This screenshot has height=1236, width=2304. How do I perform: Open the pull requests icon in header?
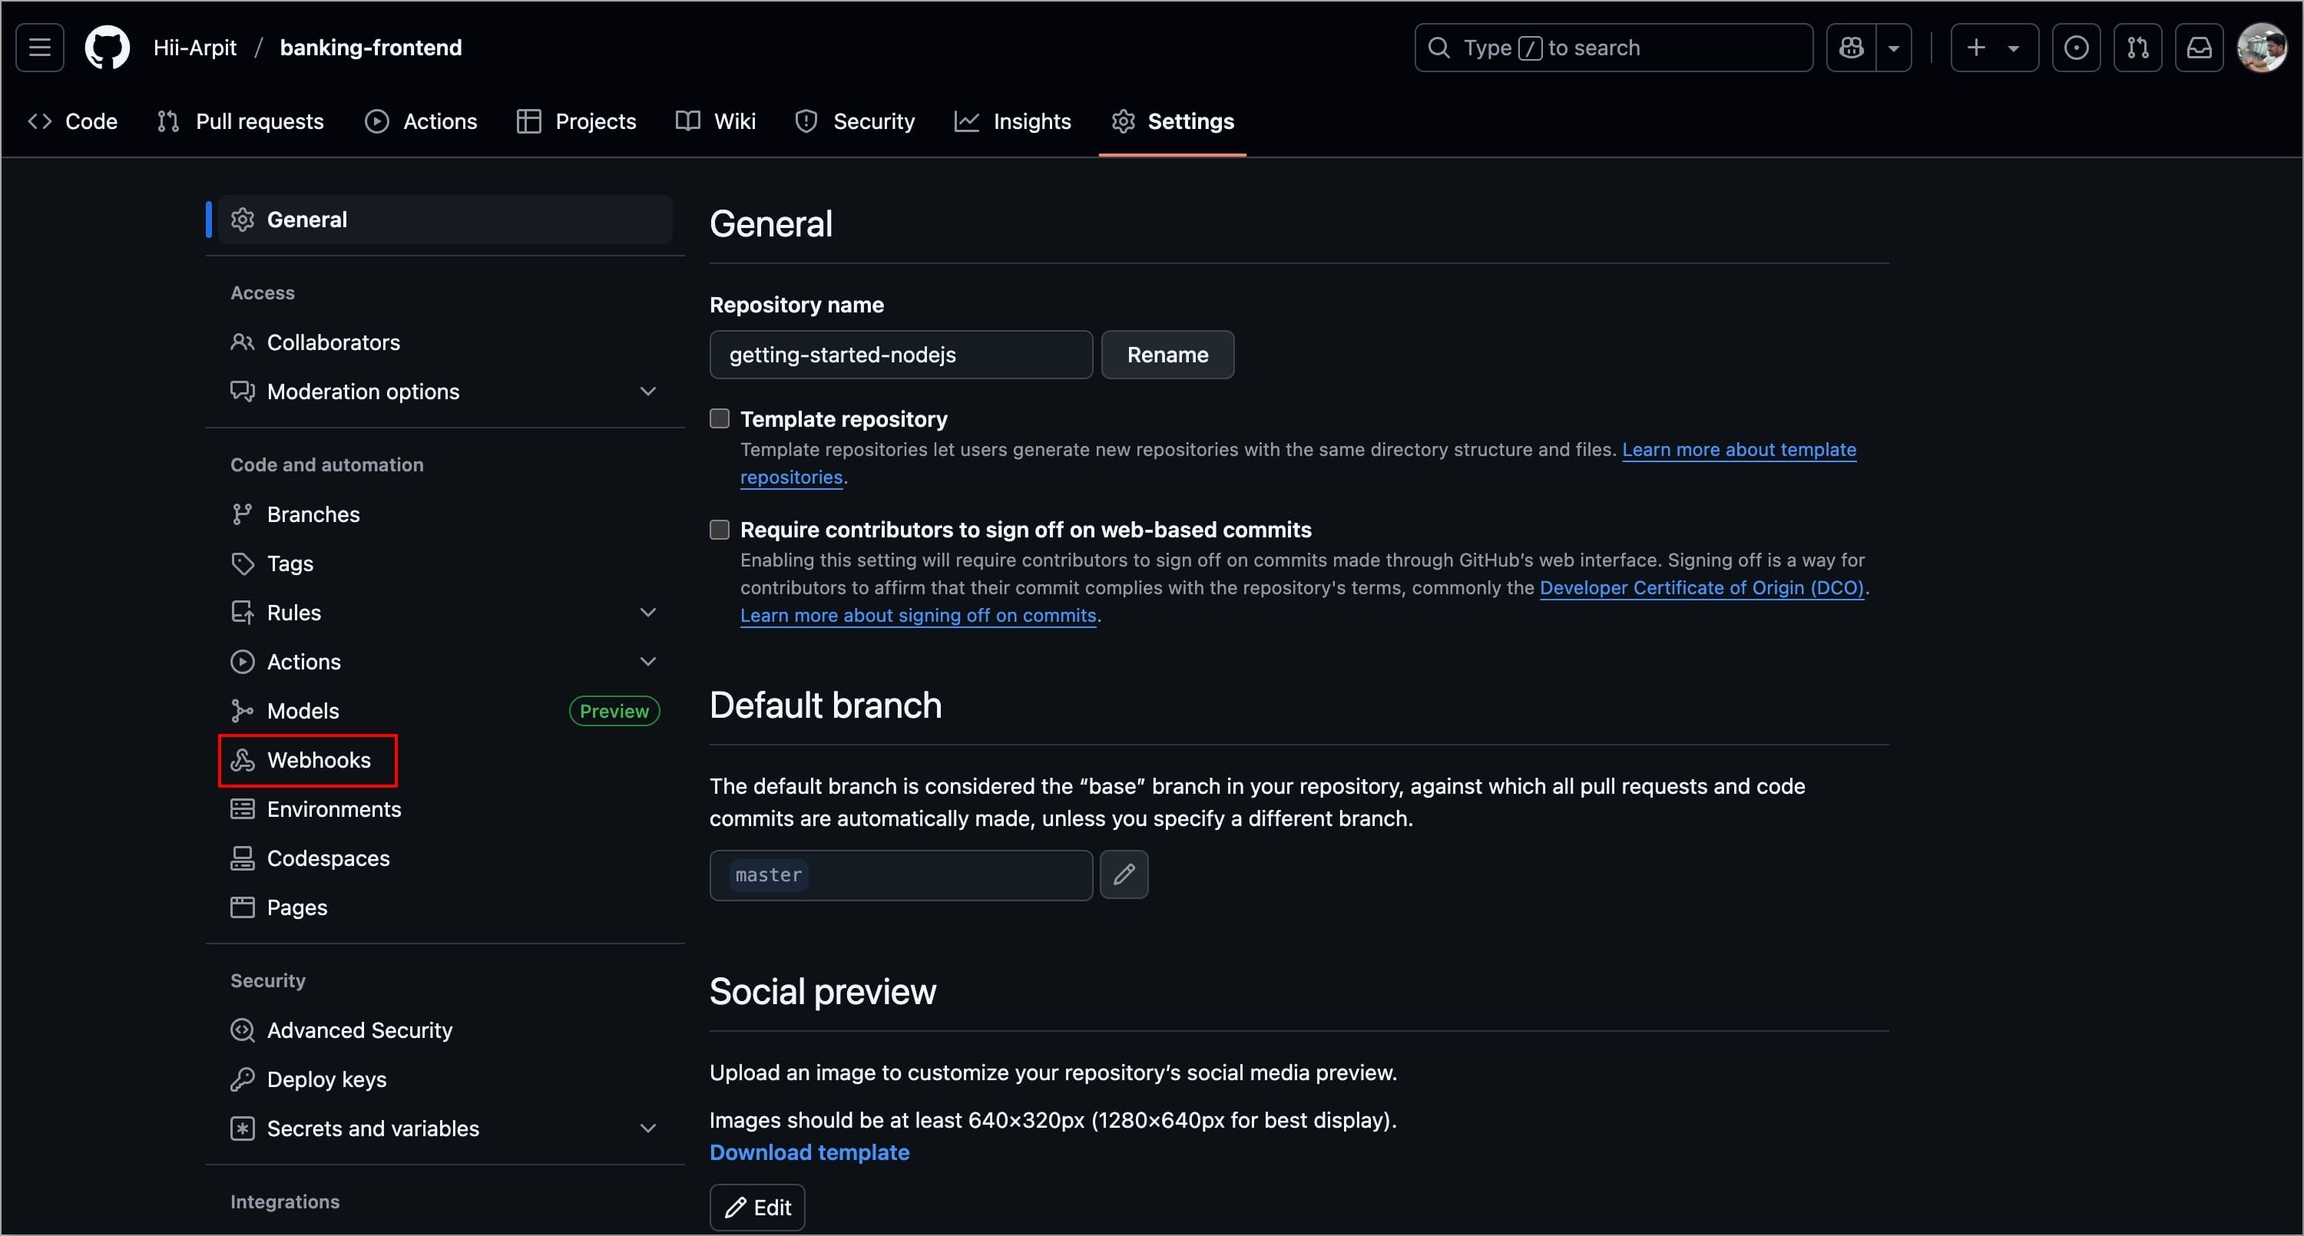tap(2138, 47)
